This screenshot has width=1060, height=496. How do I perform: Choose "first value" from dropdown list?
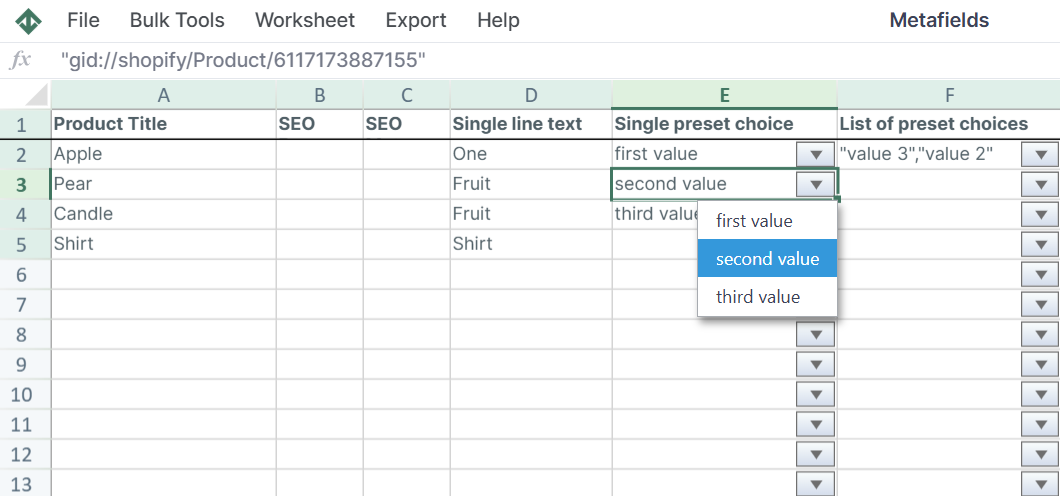754,221
